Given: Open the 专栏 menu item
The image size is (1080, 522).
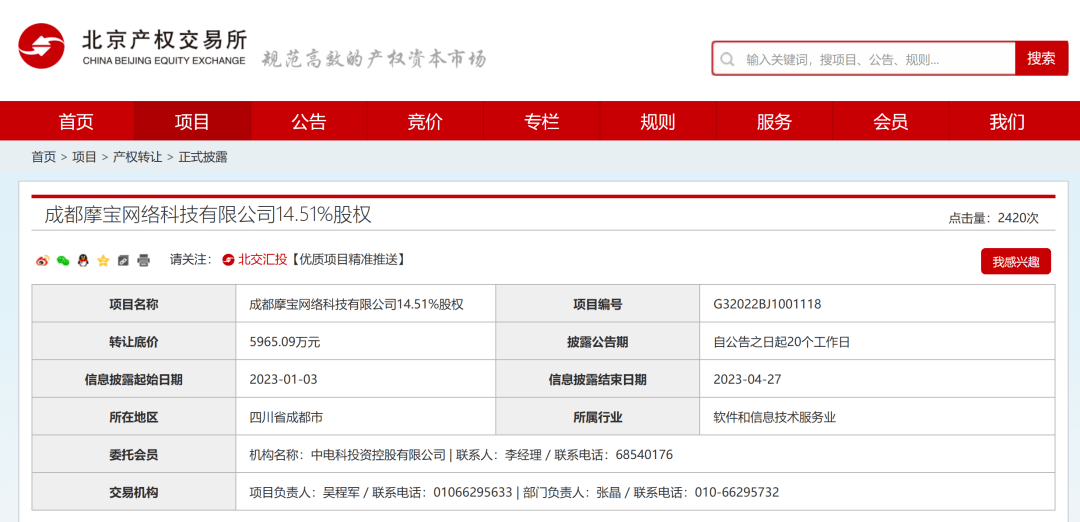Looking at the screenshot, I should click(542, 122).
